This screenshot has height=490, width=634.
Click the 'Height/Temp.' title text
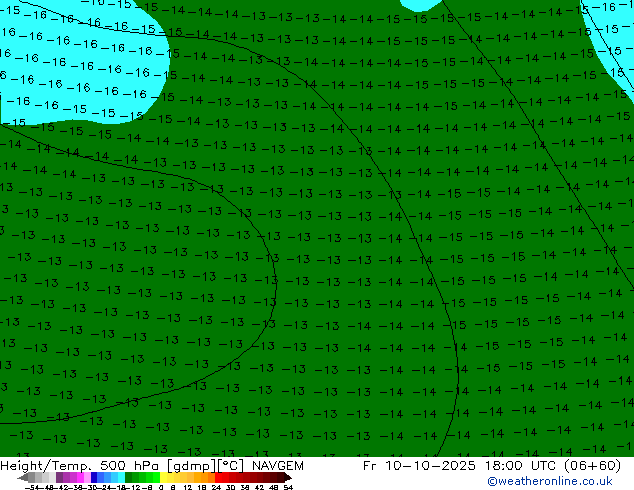pyautogui.click(x=46, y=466)
